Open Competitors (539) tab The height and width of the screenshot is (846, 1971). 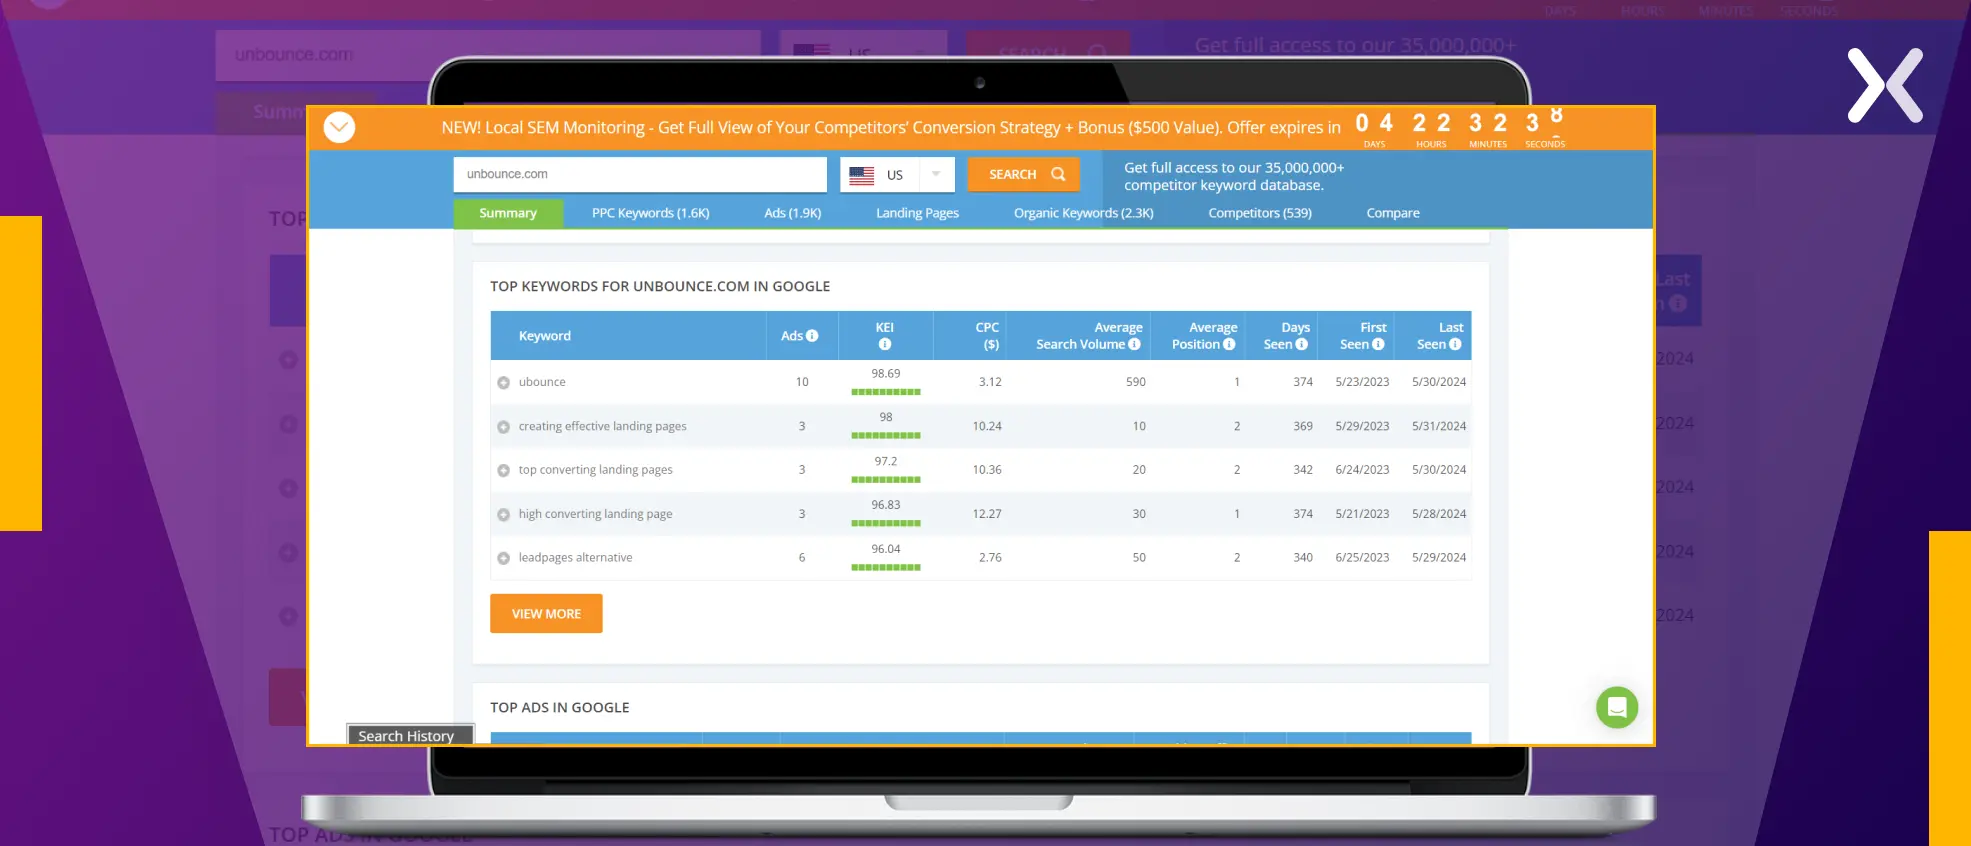(x=1259, y=213)
